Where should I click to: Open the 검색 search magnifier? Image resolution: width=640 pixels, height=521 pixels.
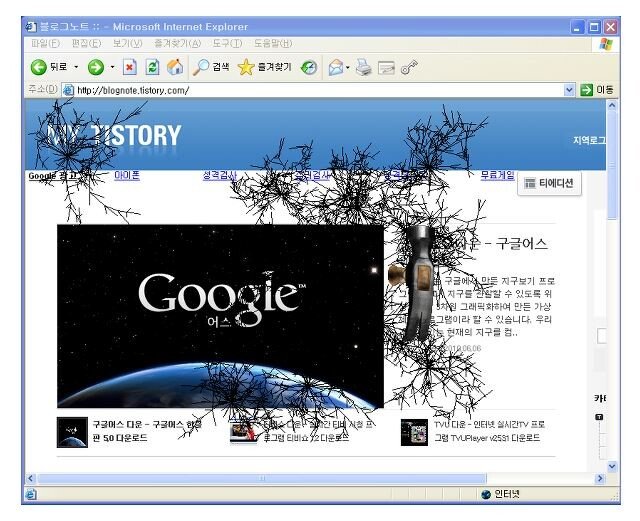(211, 67)
